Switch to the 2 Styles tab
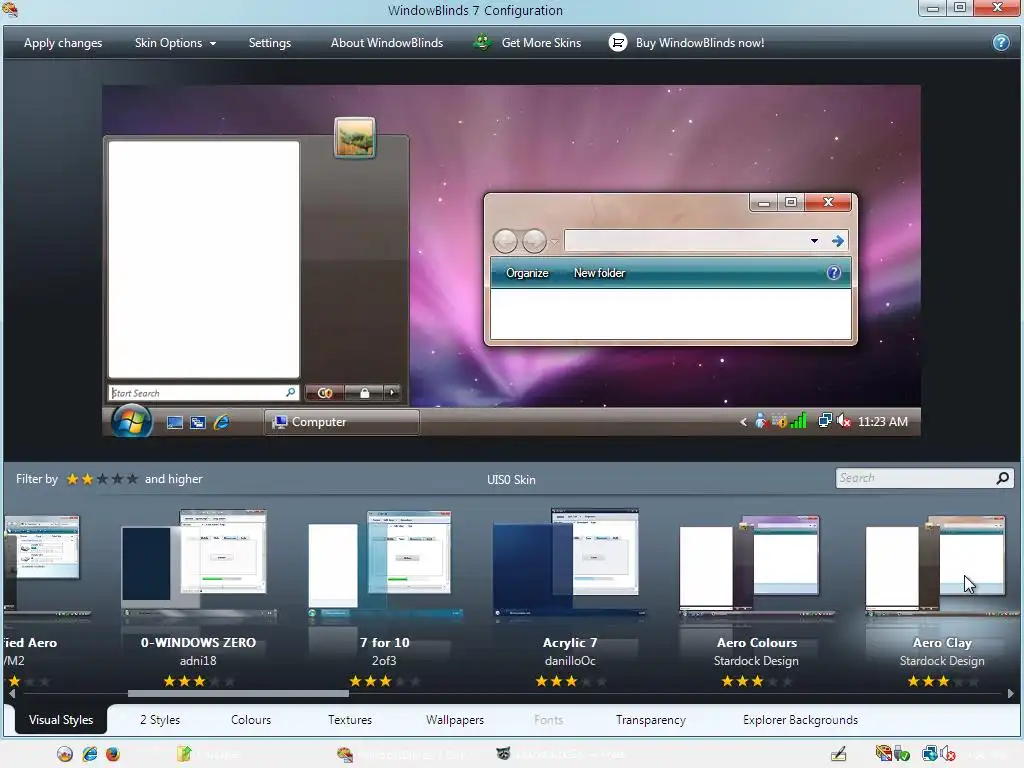The image size is (1024, 768). coord(160,720)
